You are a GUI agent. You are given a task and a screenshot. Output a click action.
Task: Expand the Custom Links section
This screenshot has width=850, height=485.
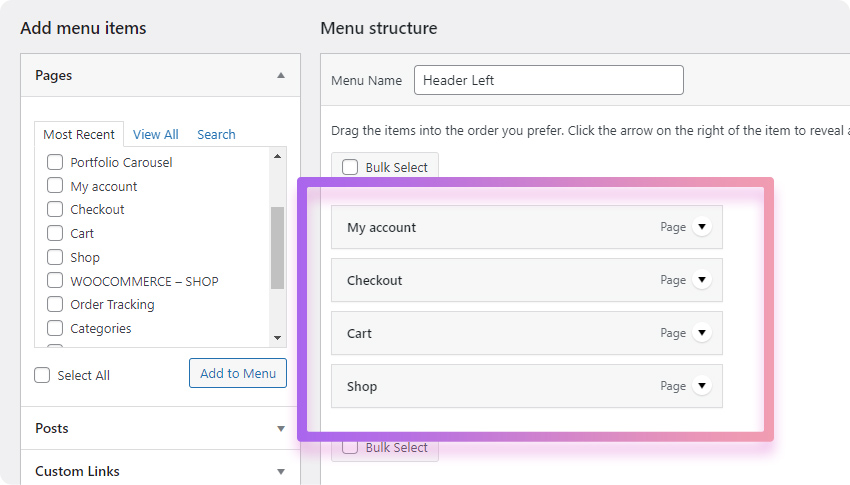point(160,471)
